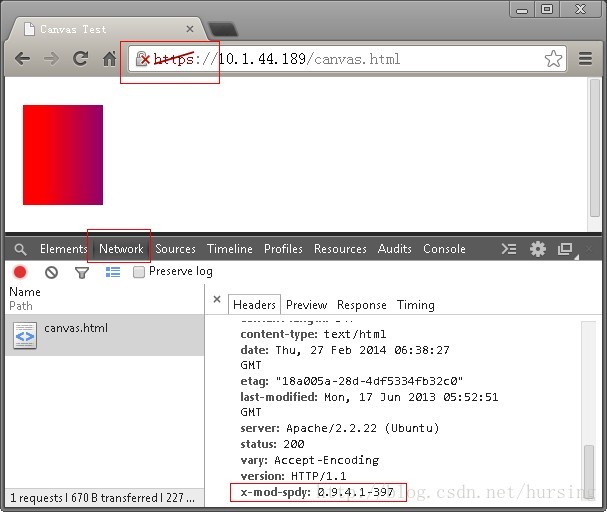Open the Timeline panel
The height and width of the screenshot is (512, 607).
(x=230, y=249)
